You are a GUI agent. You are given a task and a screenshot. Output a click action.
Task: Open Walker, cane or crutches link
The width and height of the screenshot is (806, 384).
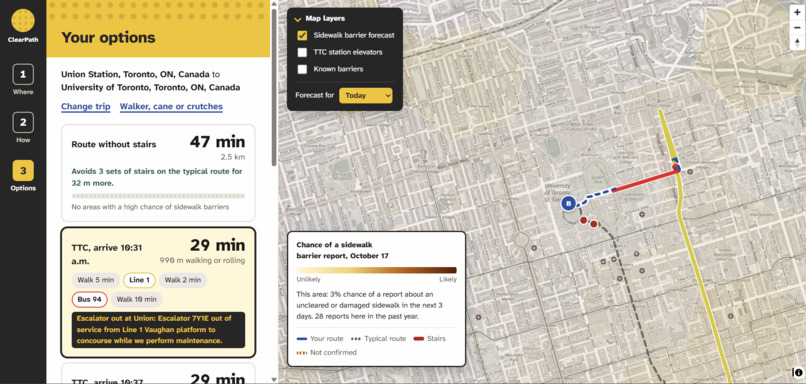171,107
